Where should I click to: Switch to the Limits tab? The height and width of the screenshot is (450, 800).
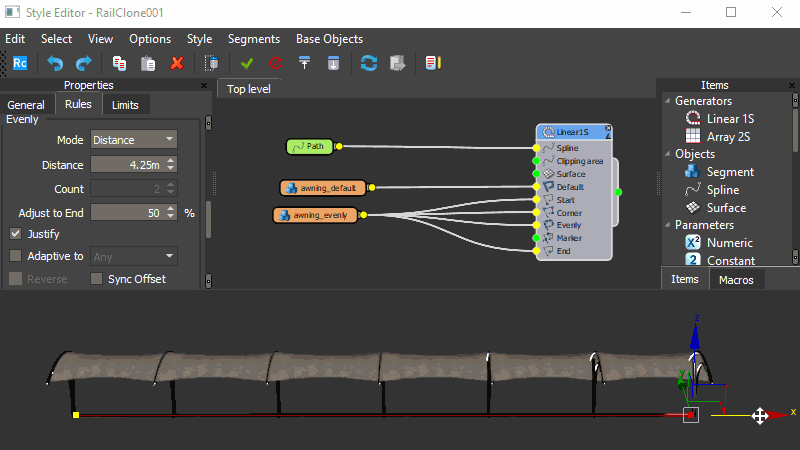(x=125, y=105)
